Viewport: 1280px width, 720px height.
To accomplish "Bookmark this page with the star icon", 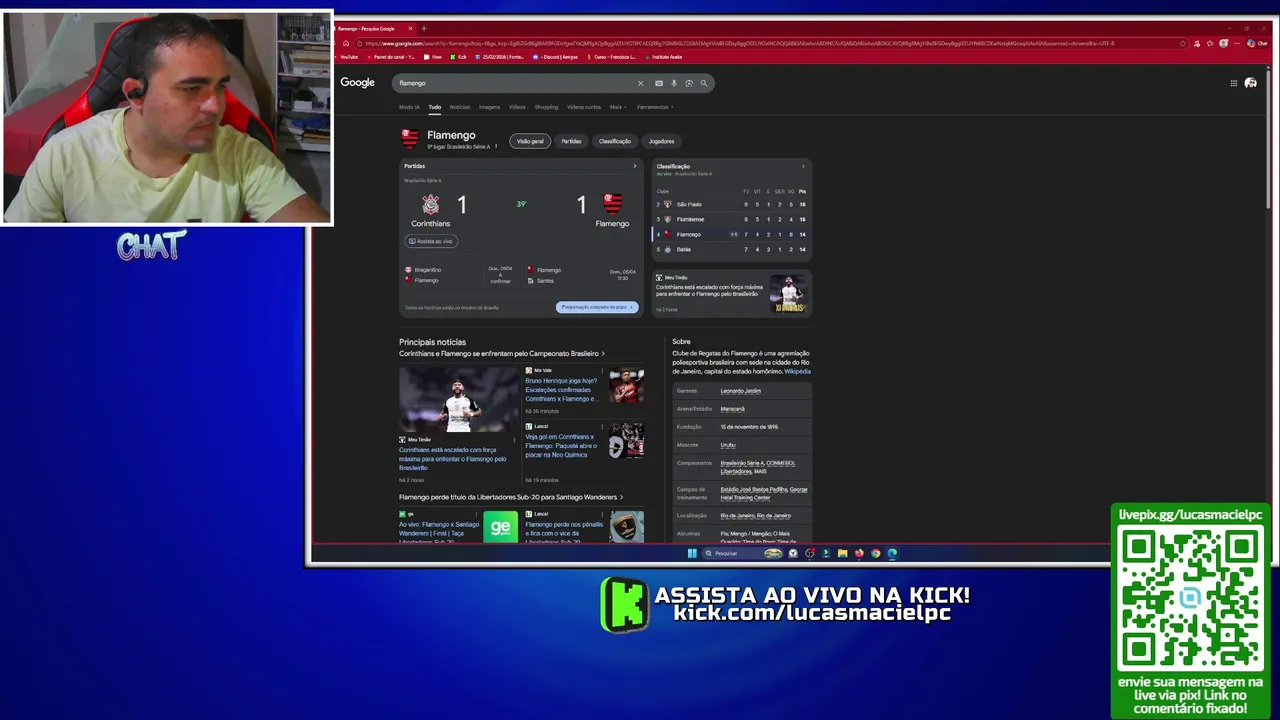I will pyautogui.click(x=1183, y=43).
